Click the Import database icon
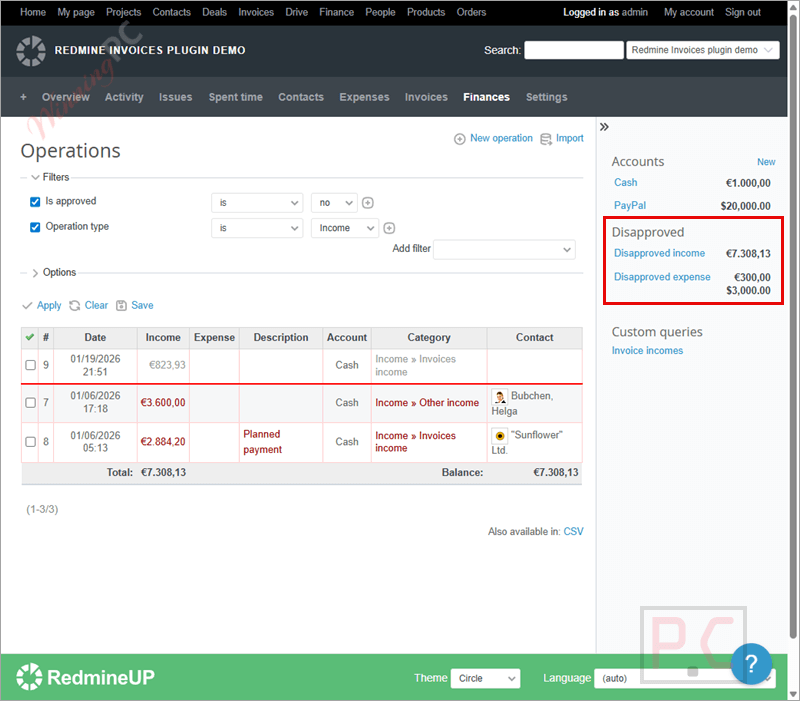800x701 pixels. 545,139
